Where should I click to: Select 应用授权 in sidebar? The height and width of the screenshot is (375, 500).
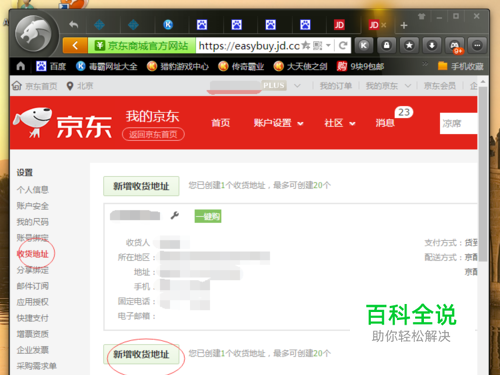pos(33,302)
